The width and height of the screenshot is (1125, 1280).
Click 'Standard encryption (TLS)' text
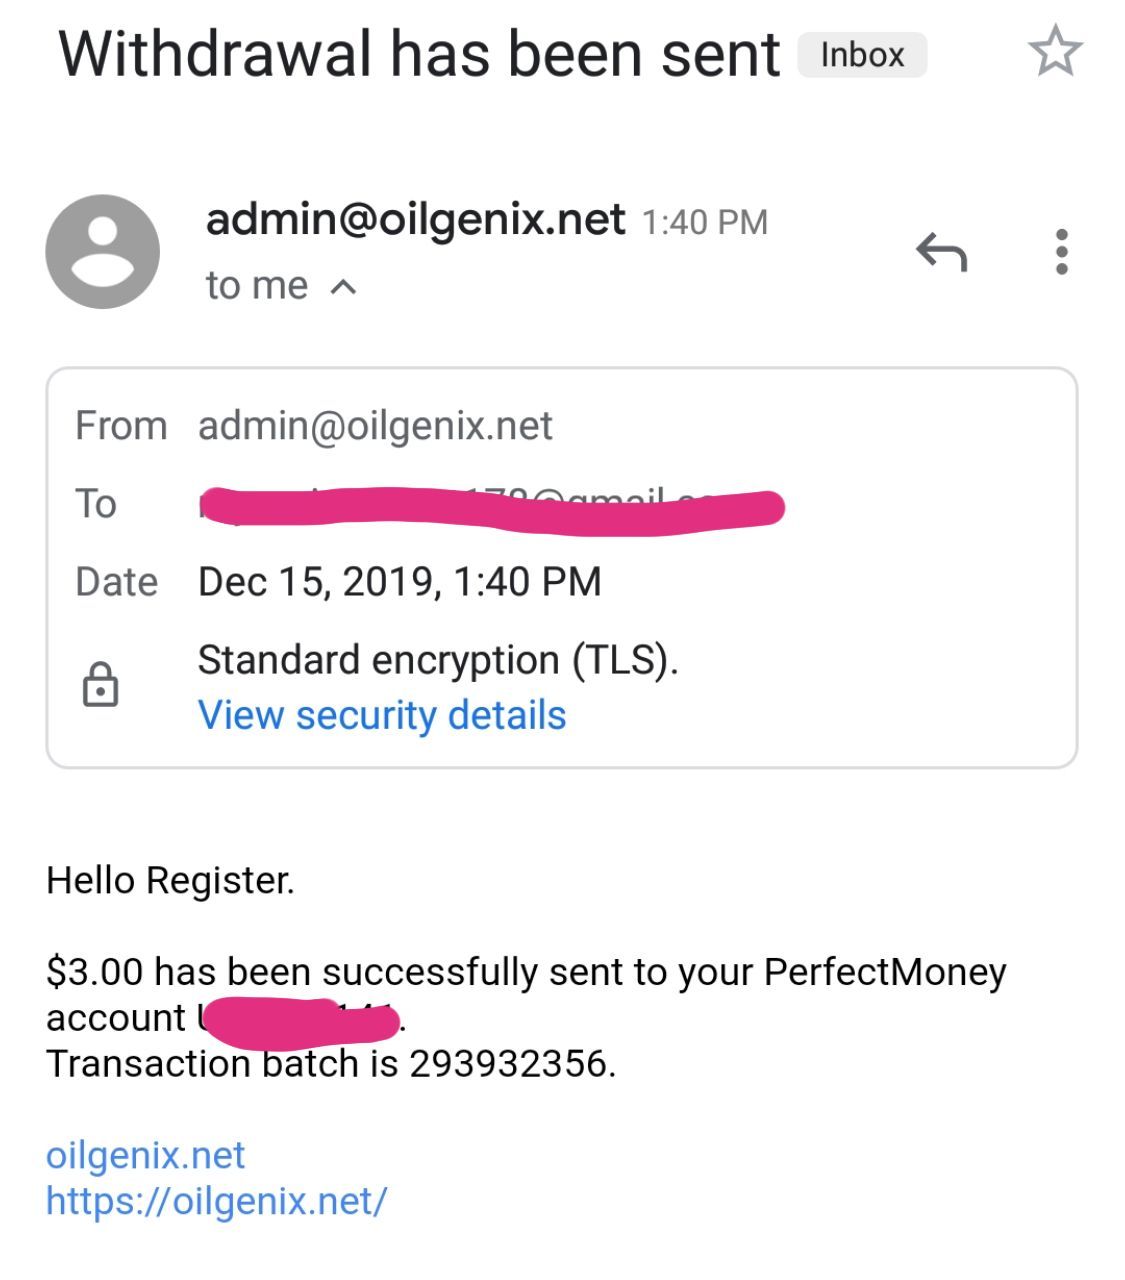click(438, 660)
